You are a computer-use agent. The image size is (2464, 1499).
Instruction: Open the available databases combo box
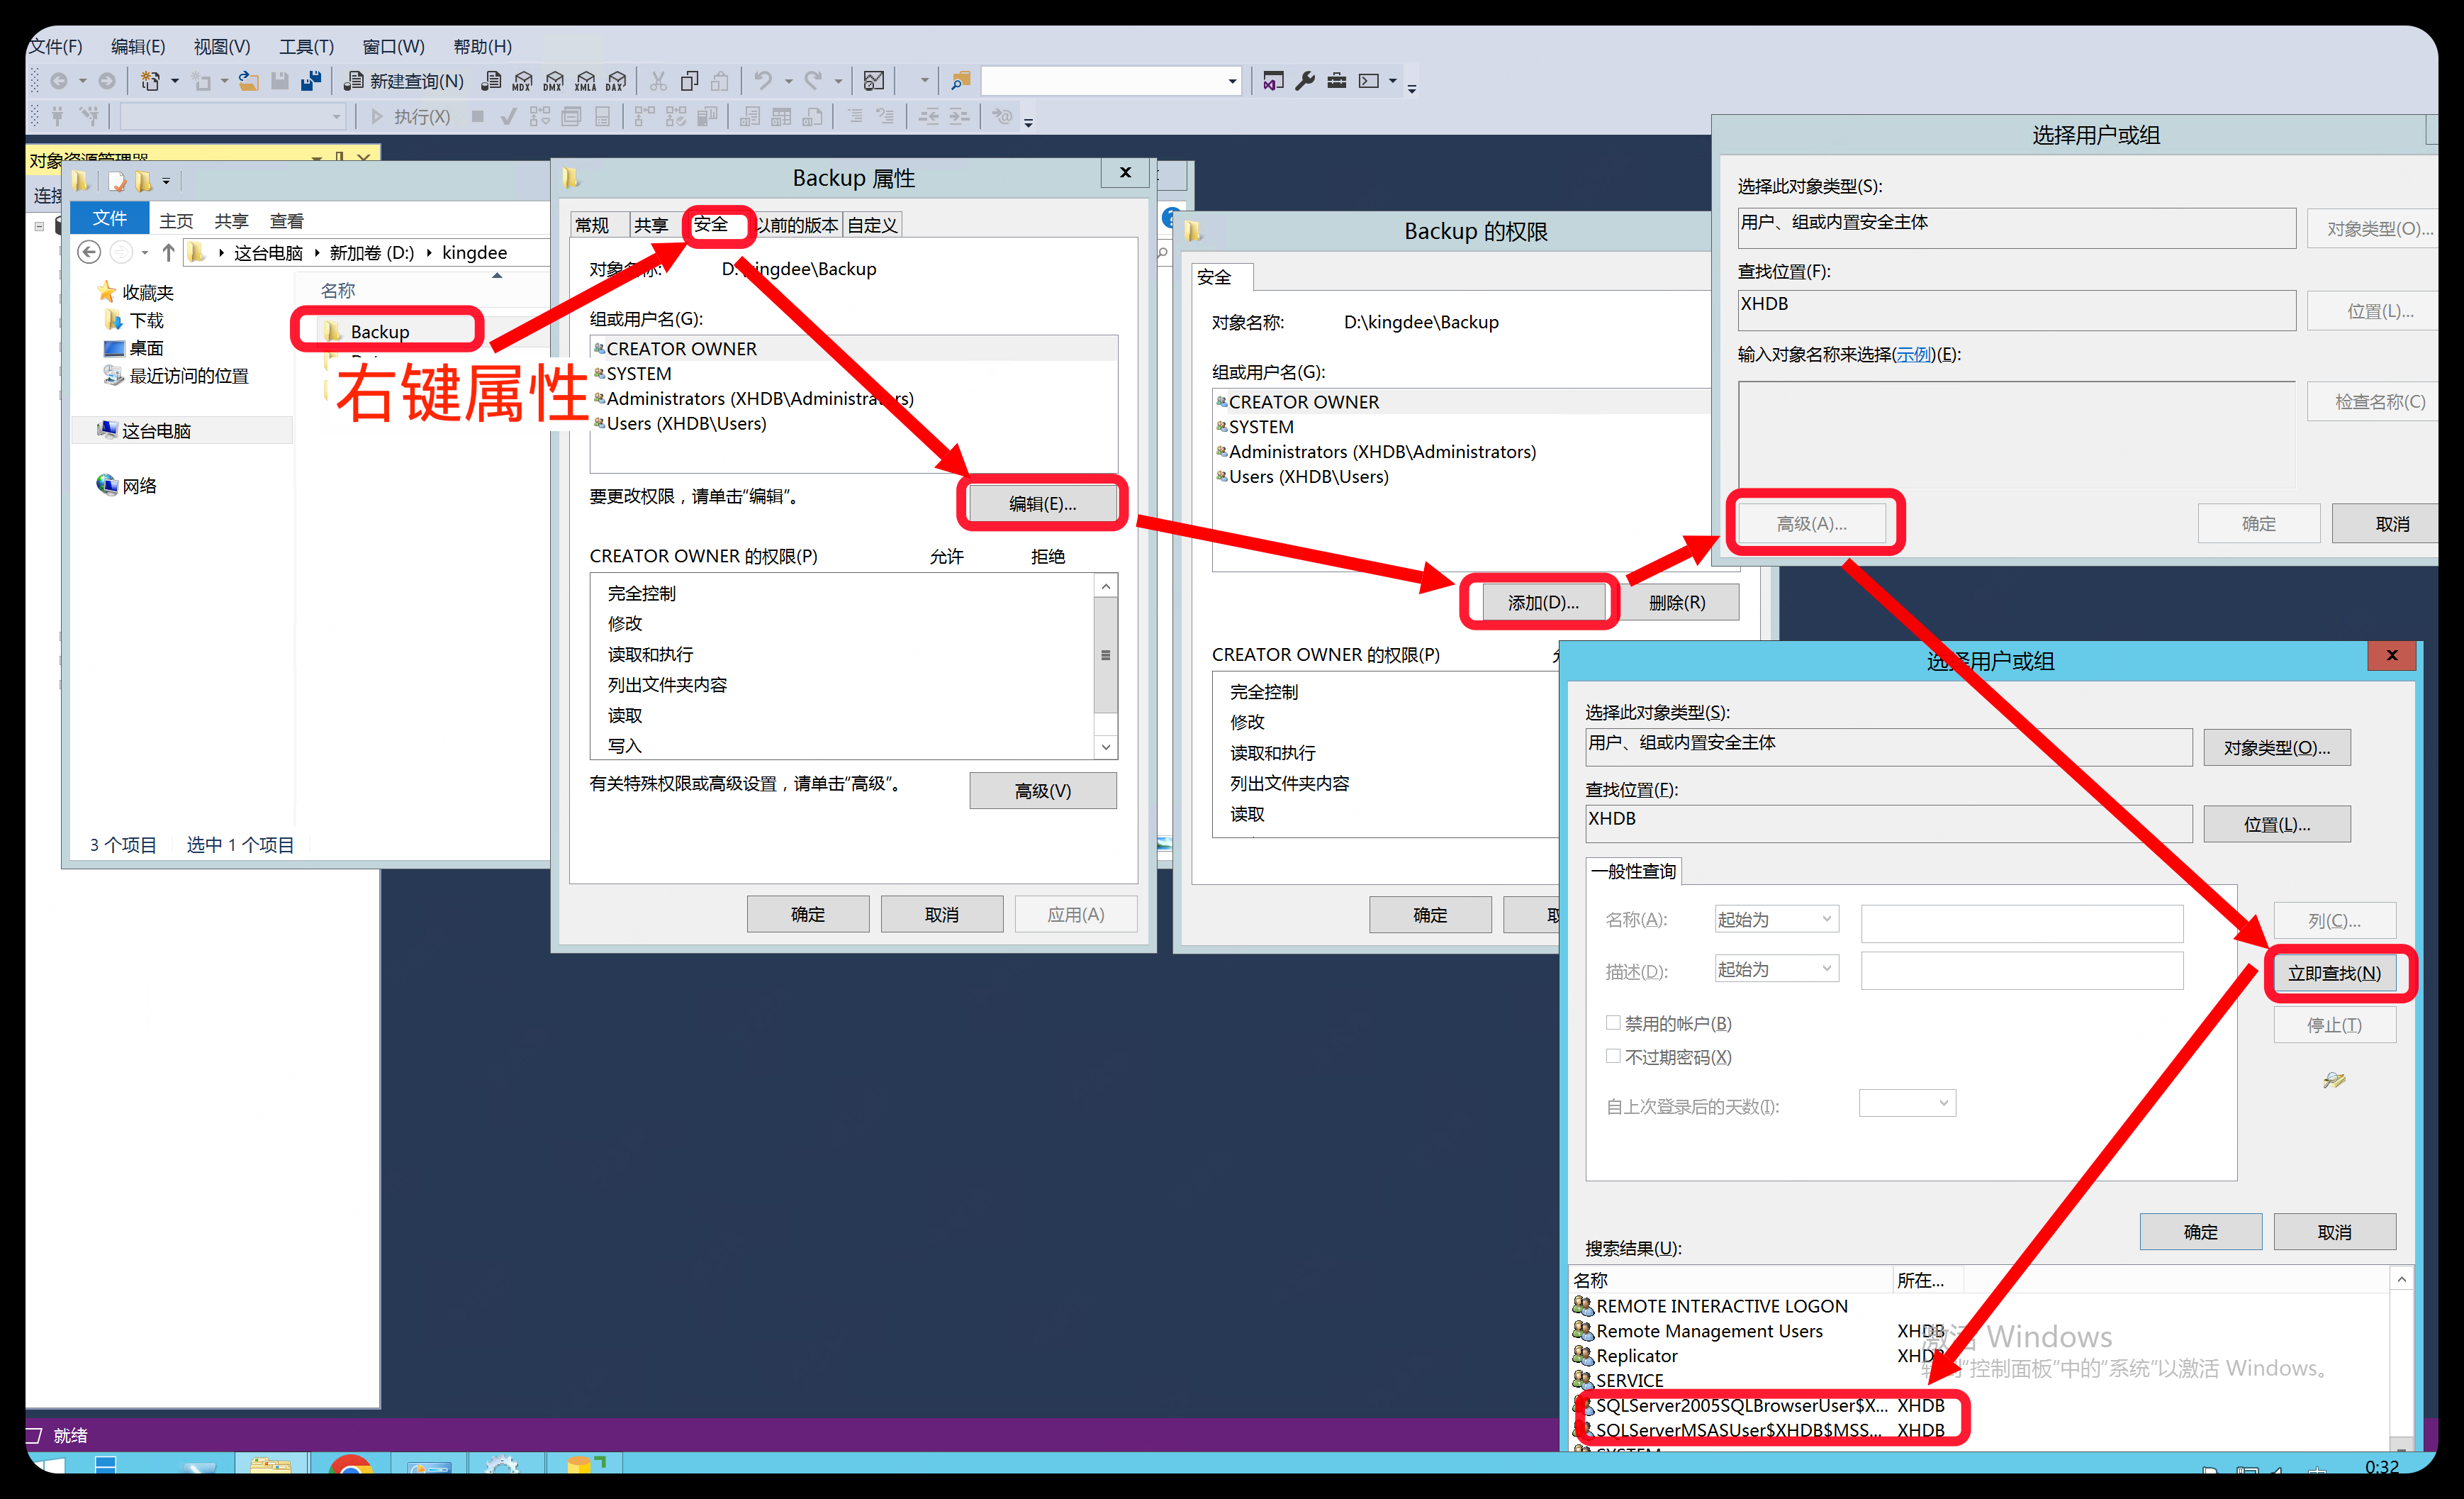pos(232,117)
